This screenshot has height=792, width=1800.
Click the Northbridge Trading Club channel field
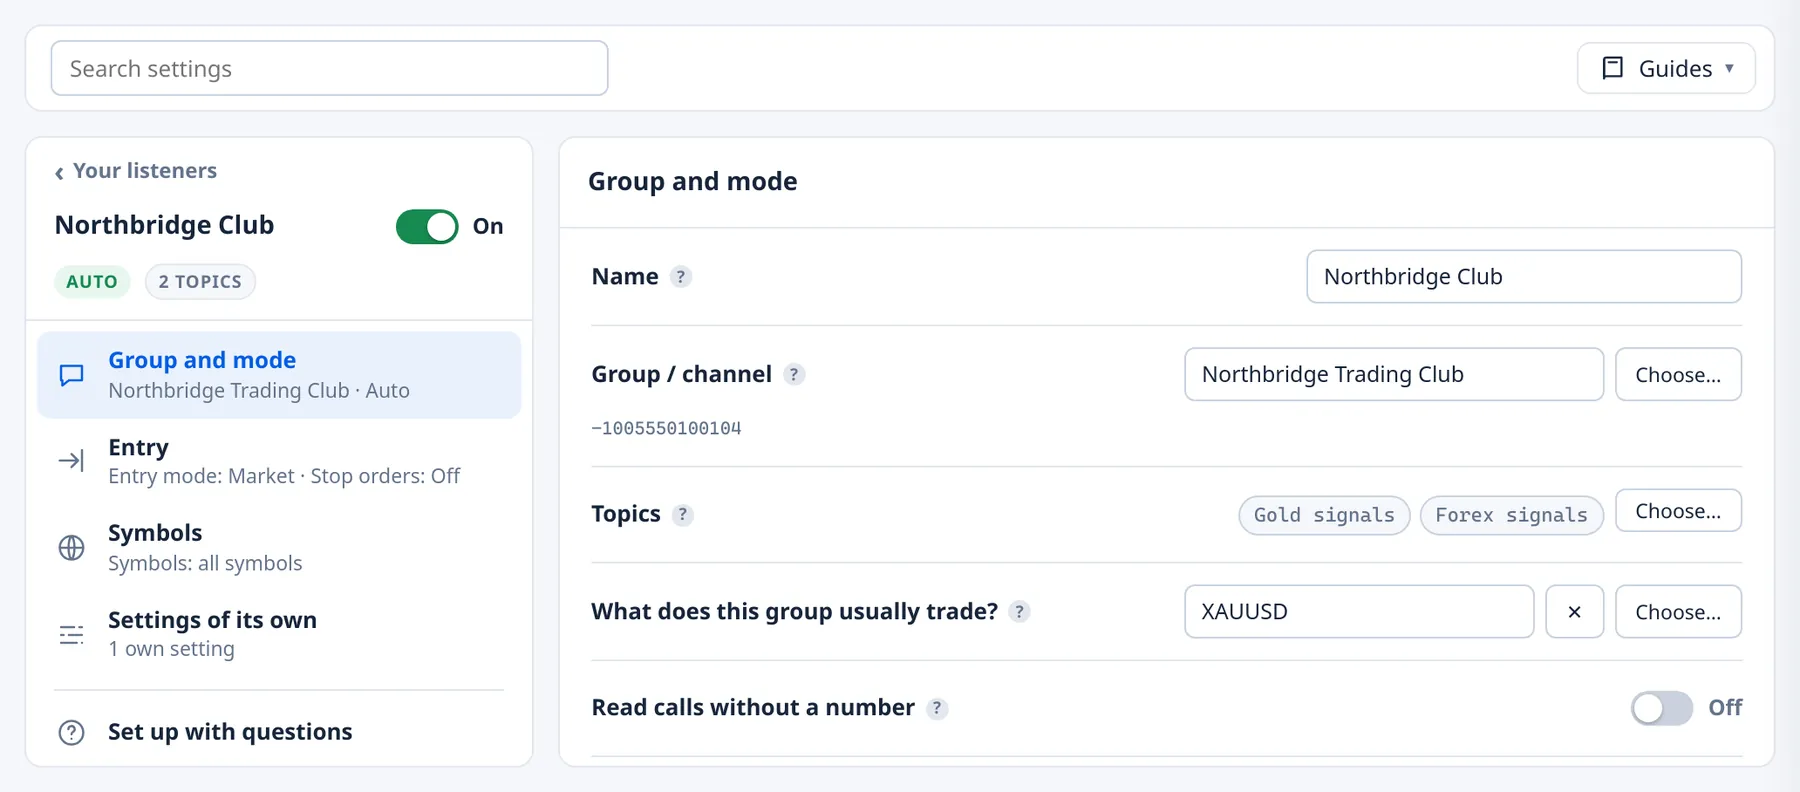pos(1394,374)
